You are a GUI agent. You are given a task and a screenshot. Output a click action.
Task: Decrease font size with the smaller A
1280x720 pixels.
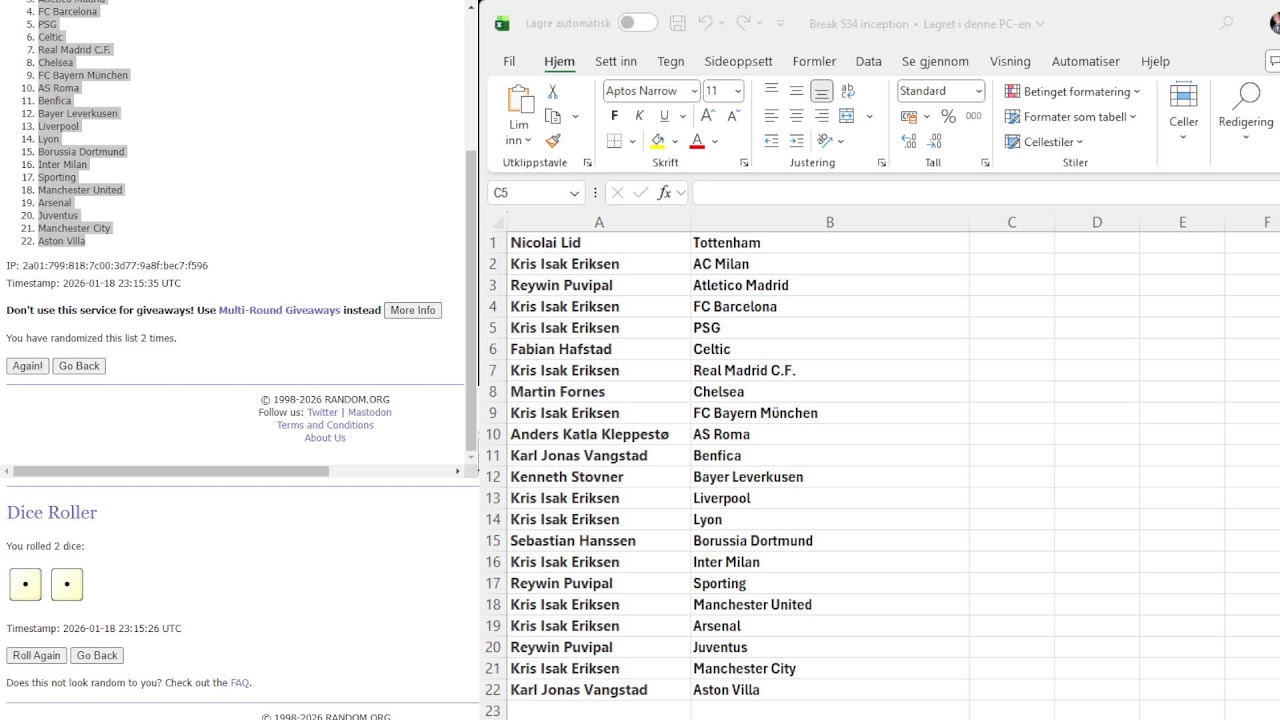pos(733,116)
